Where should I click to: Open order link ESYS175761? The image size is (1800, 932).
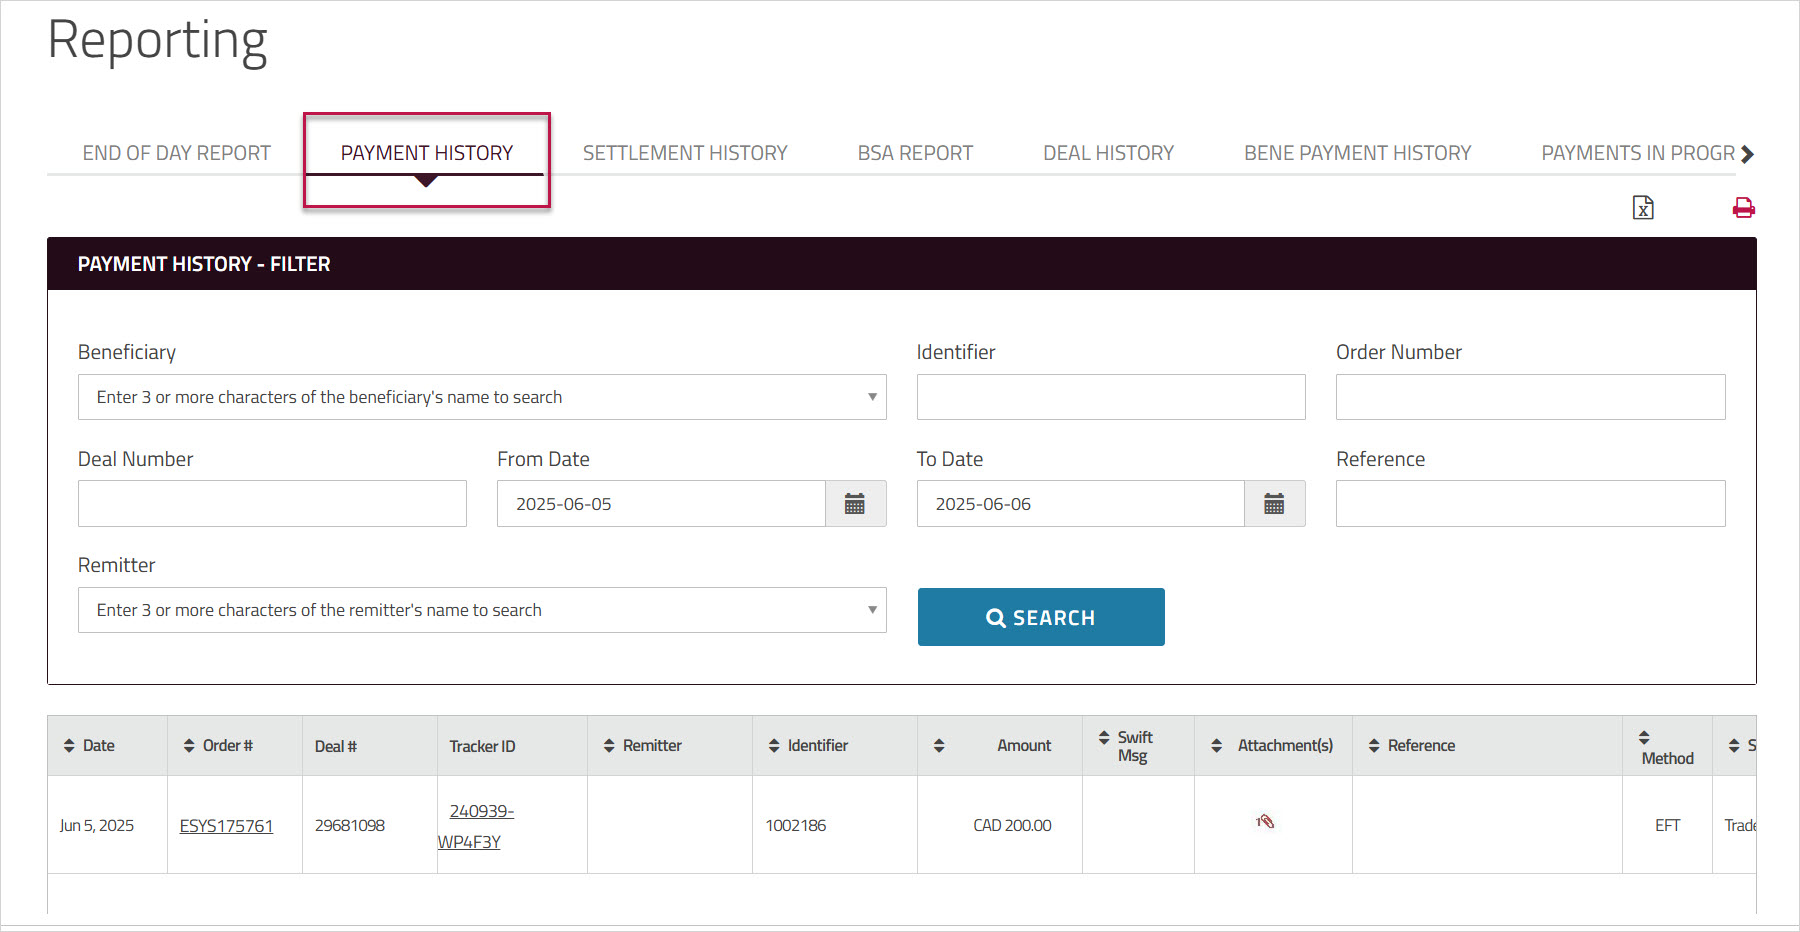[x=226, y=826]
